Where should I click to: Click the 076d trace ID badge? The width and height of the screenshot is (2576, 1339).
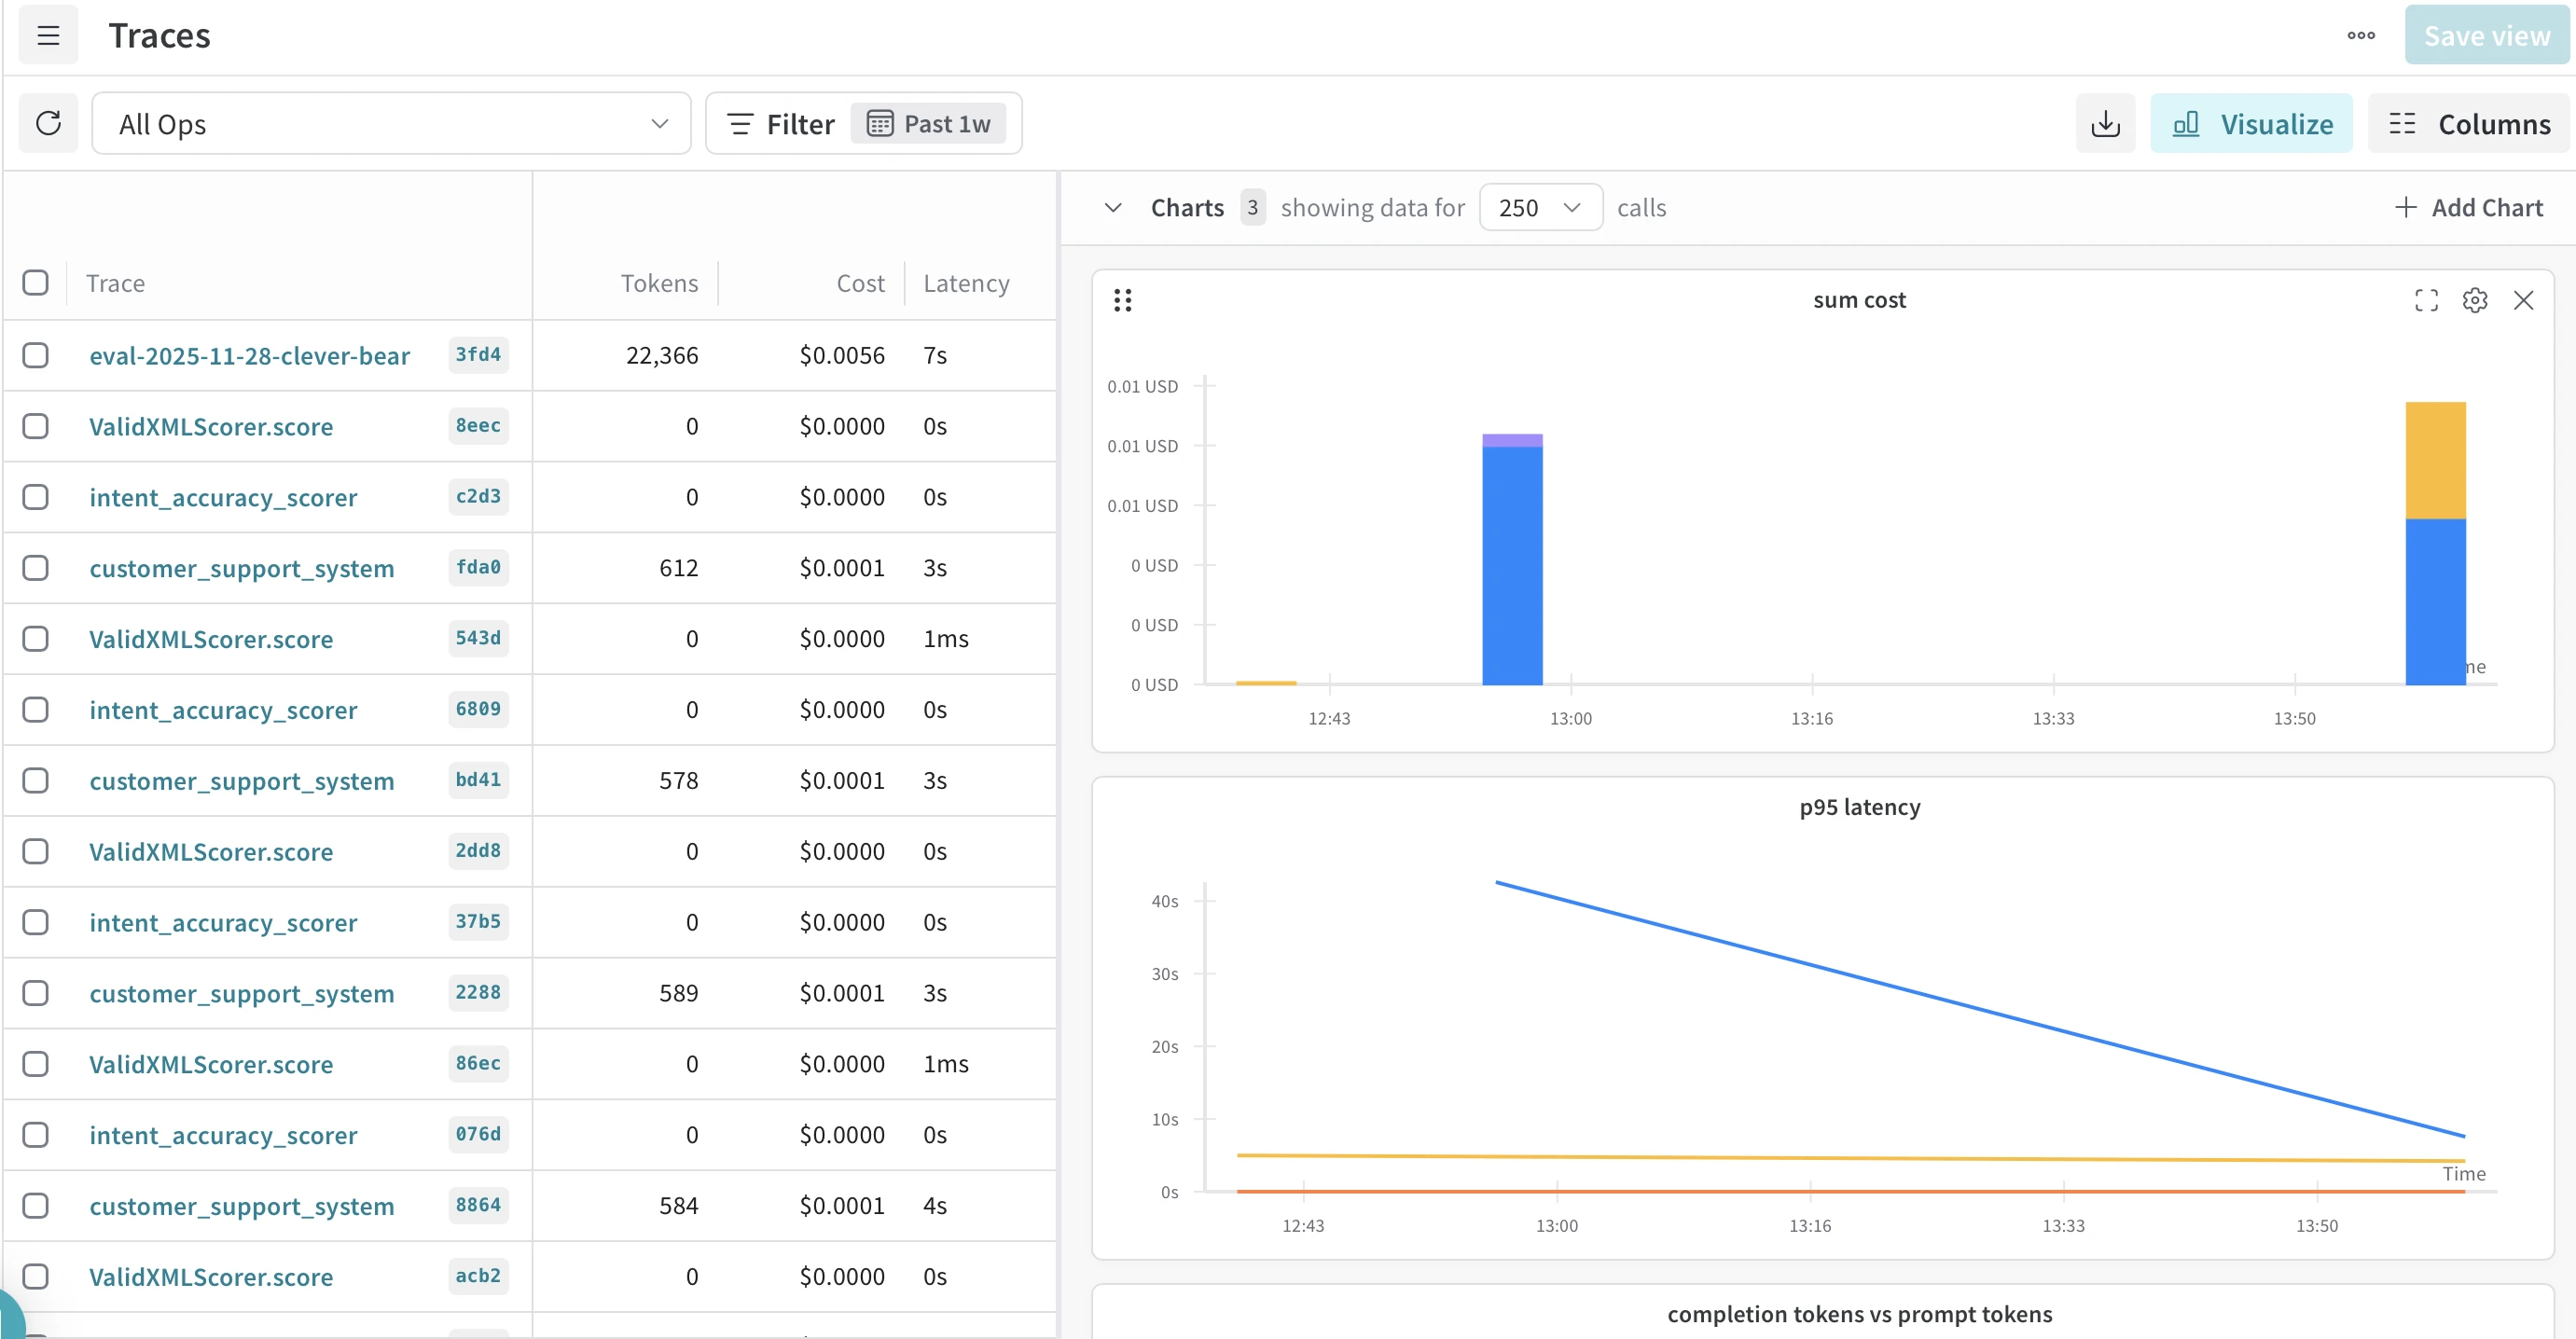pyautogui.click(x=478, y=1135)
